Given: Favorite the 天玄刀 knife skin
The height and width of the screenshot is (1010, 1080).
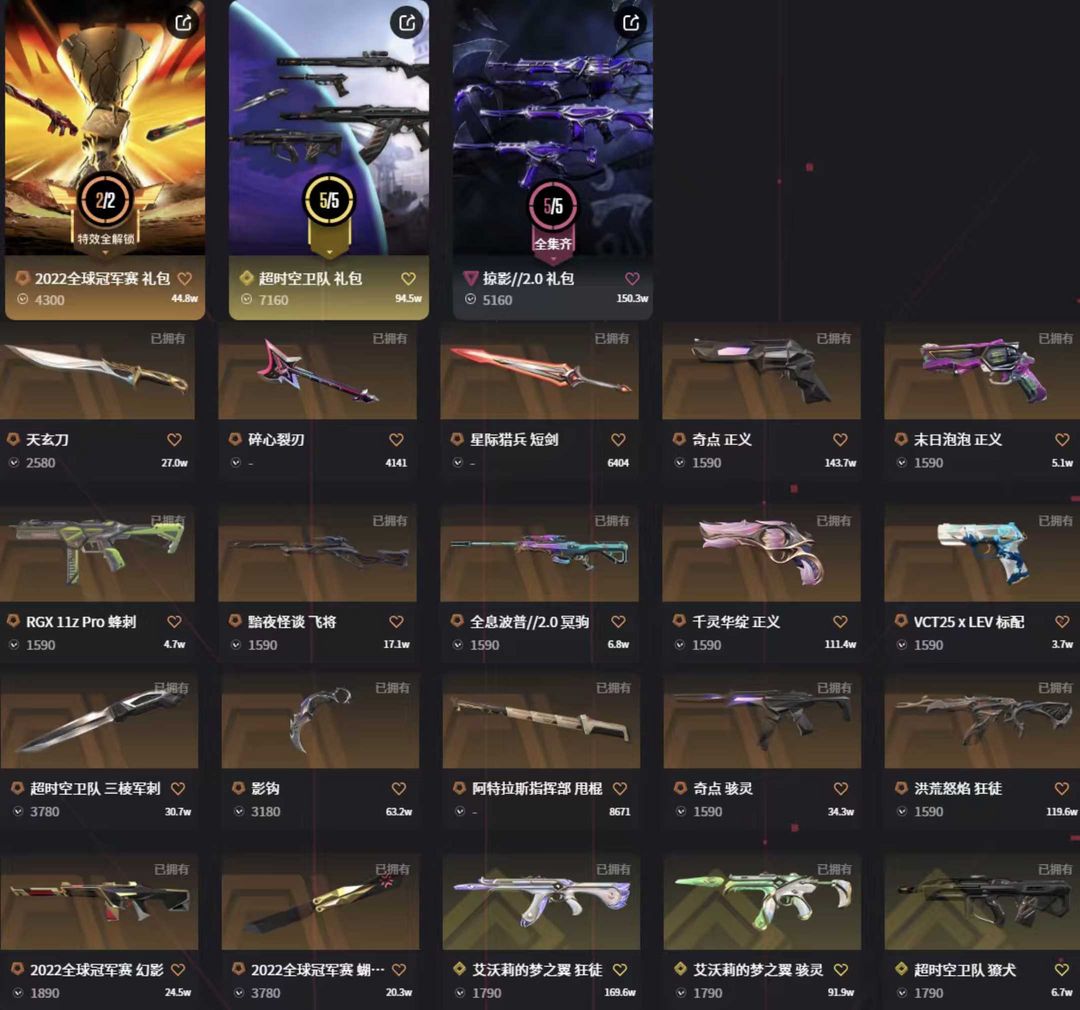Looking at the screenshot, I should [174, 440].
